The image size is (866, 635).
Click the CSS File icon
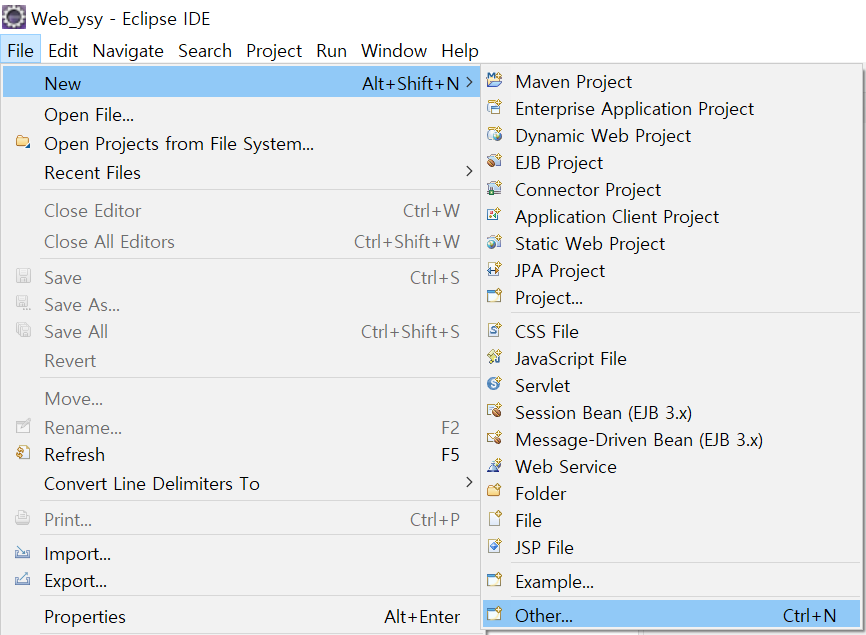coord(494,330)
